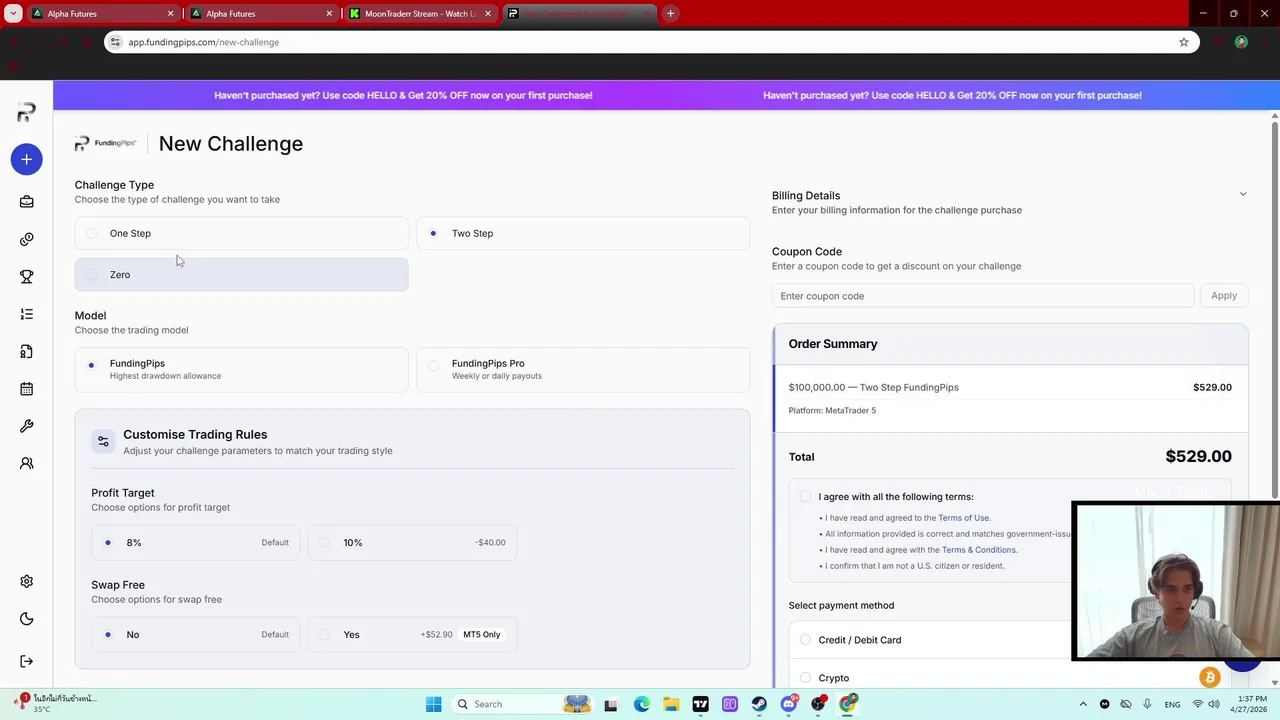Switch to the first Alpha Futures tab

[x=103, y=13]
